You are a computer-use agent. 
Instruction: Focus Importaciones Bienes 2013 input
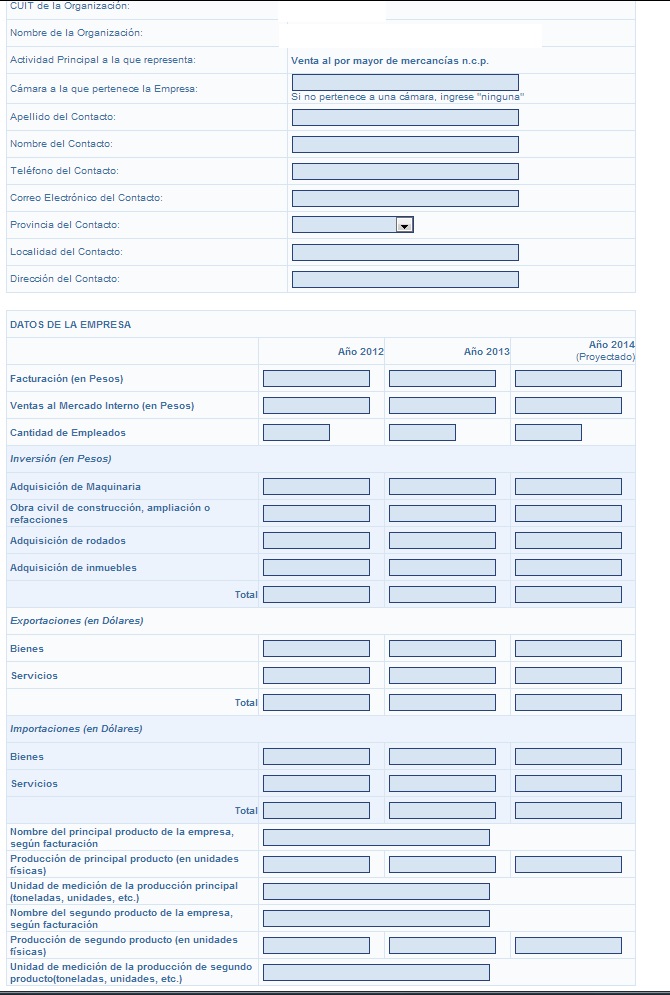pos(442,756)
